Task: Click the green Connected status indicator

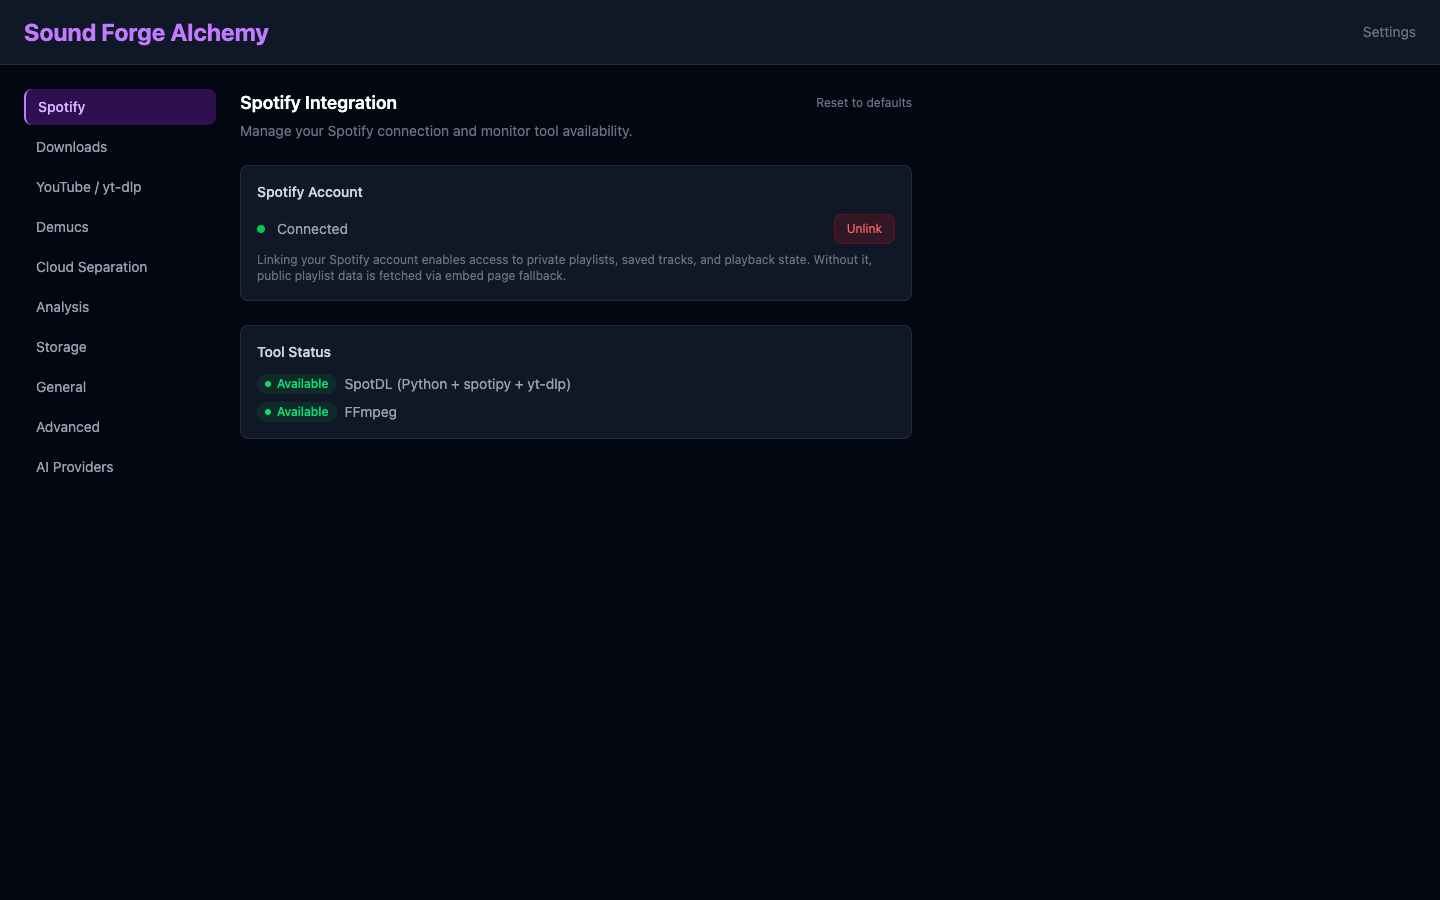Action: pyautogui.click(x=262, y=229)
